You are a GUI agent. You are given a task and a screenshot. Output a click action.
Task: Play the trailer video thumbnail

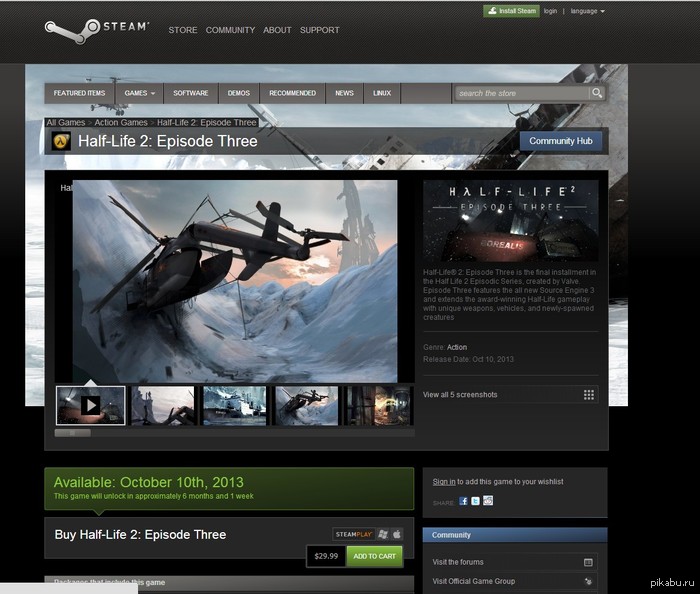(x=91, y=405)
